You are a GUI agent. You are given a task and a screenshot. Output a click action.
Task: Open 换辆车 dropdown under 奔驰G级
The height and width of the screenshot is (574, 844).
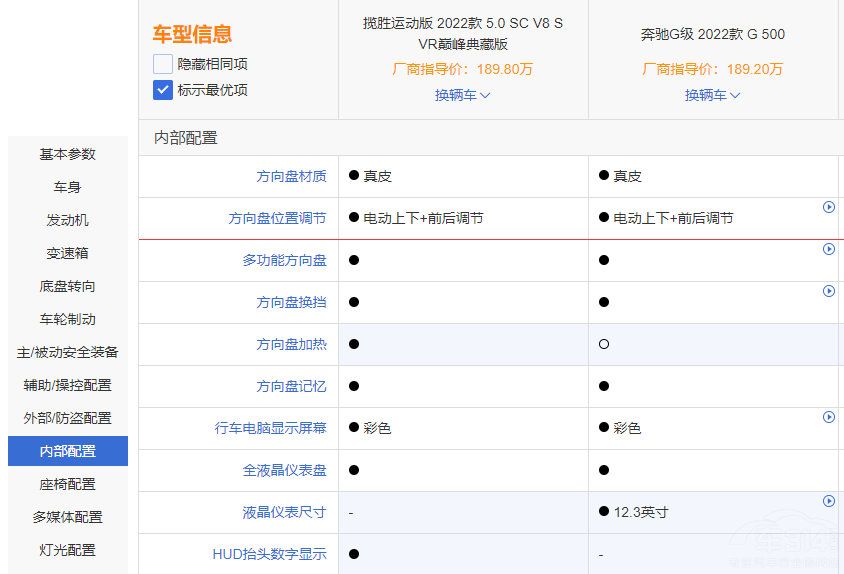pyautogui.click(x=712, y=95)
